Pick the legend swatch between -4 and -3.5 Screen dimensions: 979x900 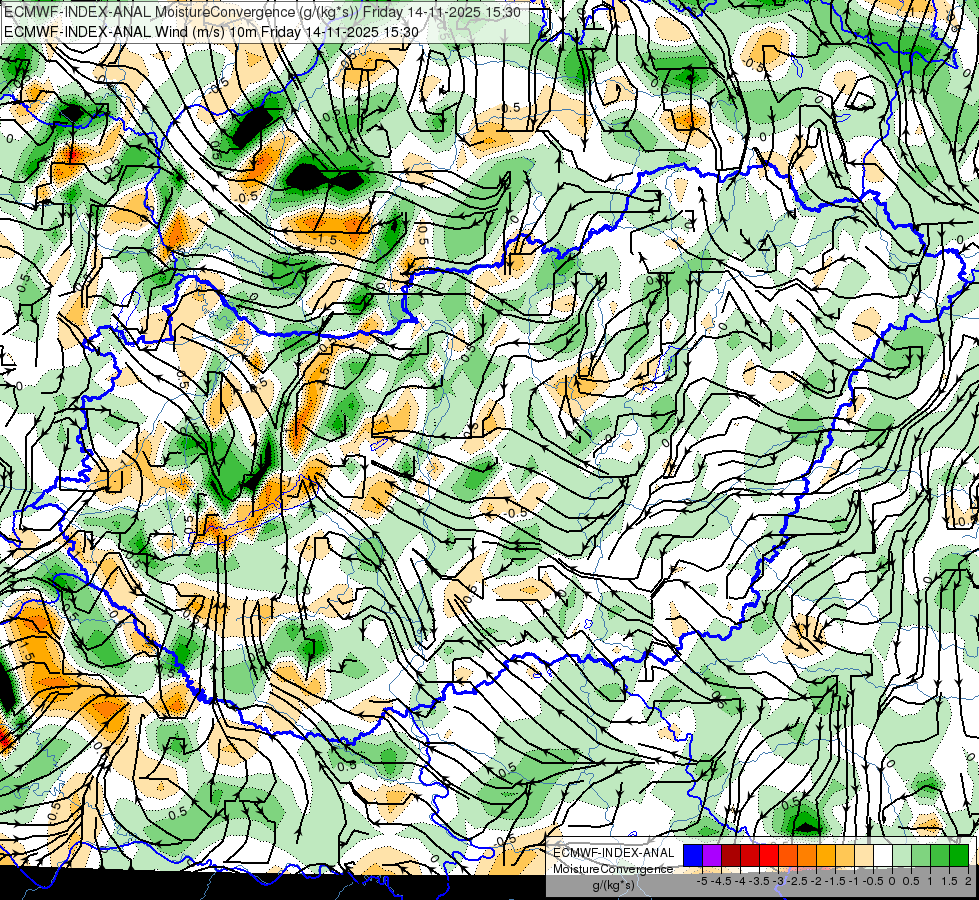pyautogui.click(x=750, y=855)
